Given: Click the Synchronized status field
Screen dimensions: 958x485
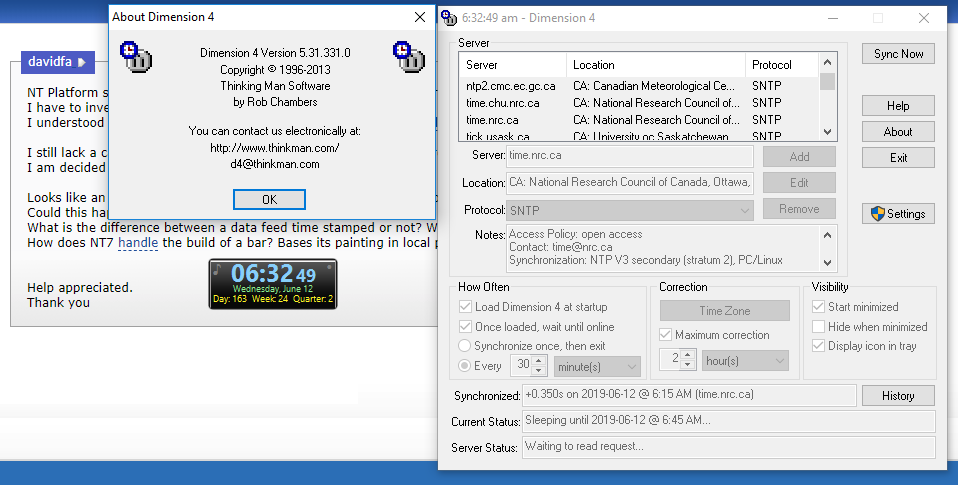Looking at the screenshot, I should tap(689, 395).
